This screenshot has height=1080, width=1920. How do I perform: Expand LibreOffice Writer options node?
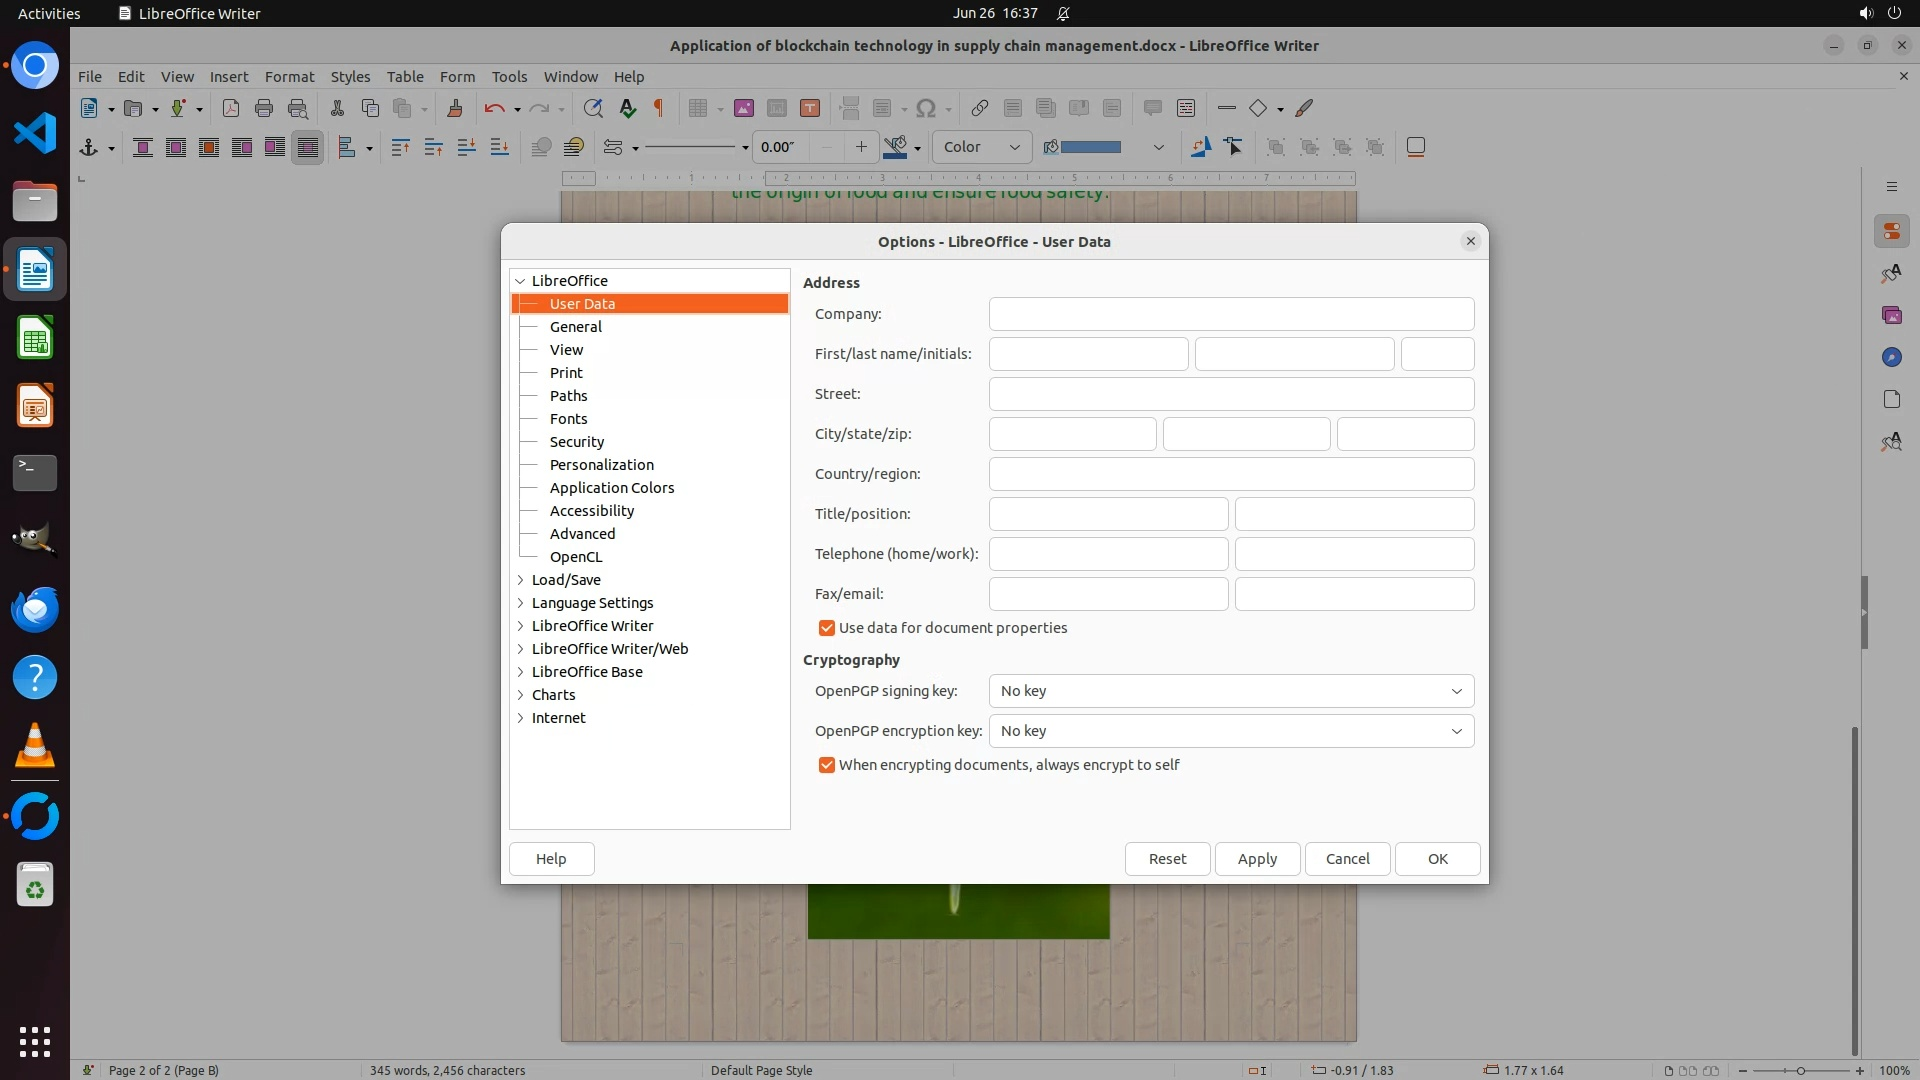[520, 626]
